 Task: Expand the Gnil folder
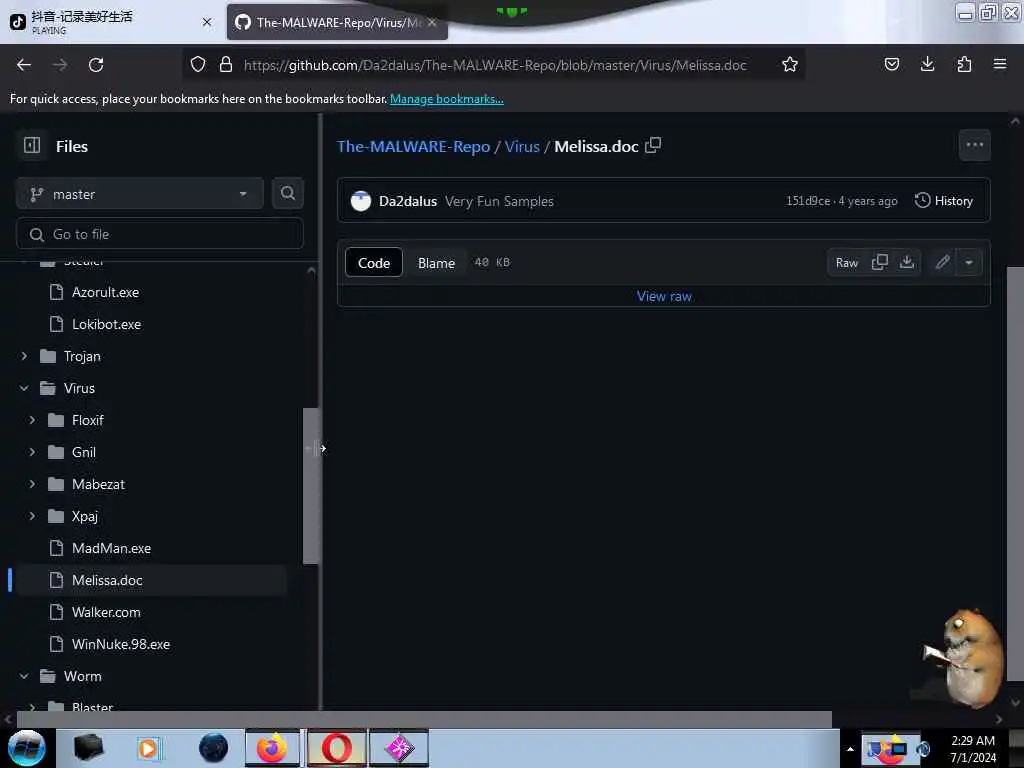(33, 452)
